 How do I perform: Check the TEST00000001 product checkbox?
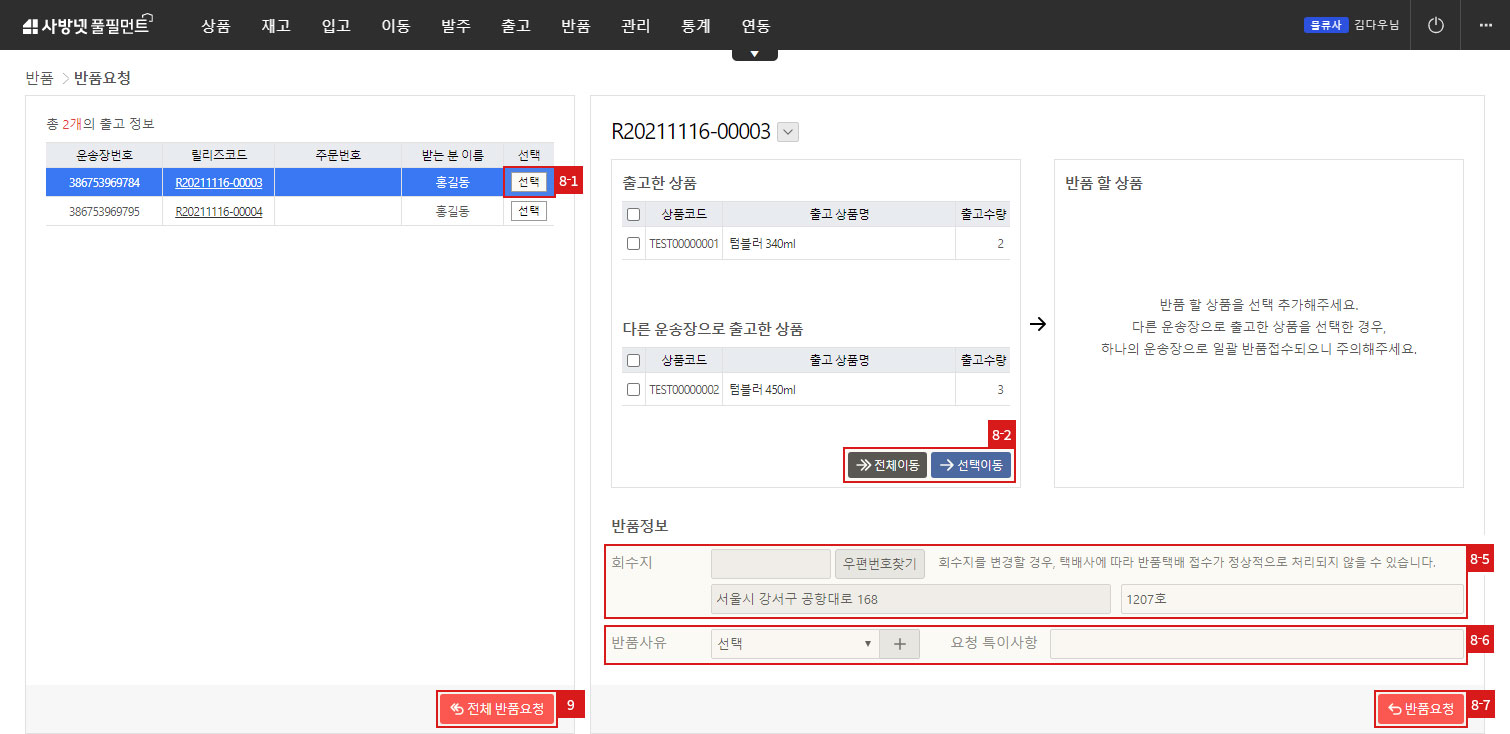[633, 243]
